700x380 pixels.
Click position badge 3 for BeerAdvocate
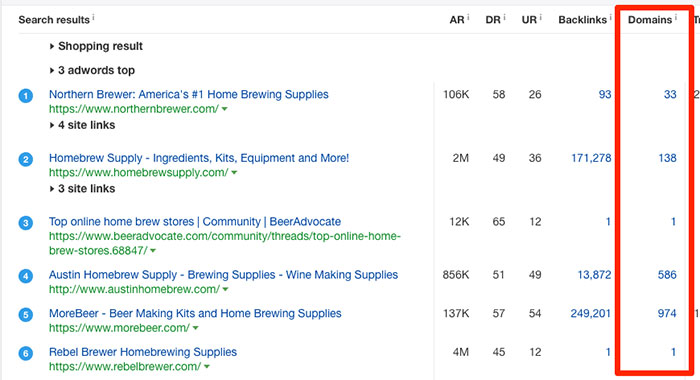[25, 223]
